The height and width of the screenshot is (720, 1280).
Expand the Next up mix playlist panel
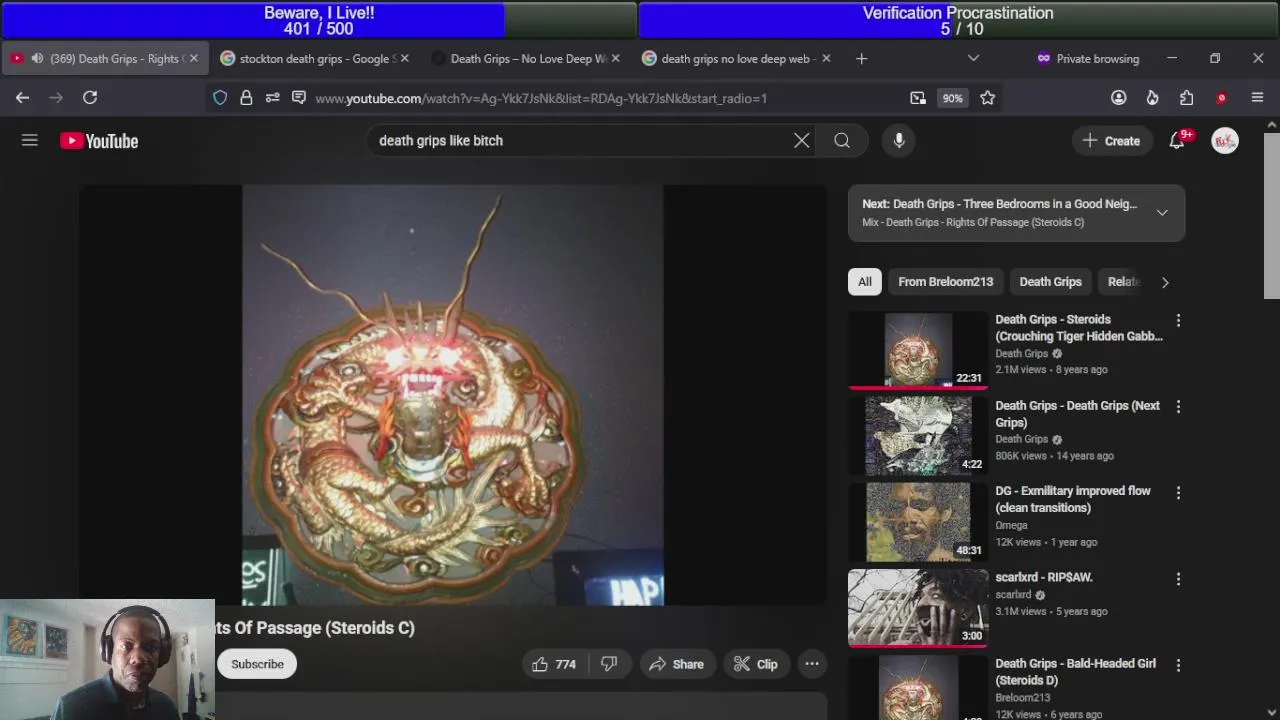click(1162, 213)
